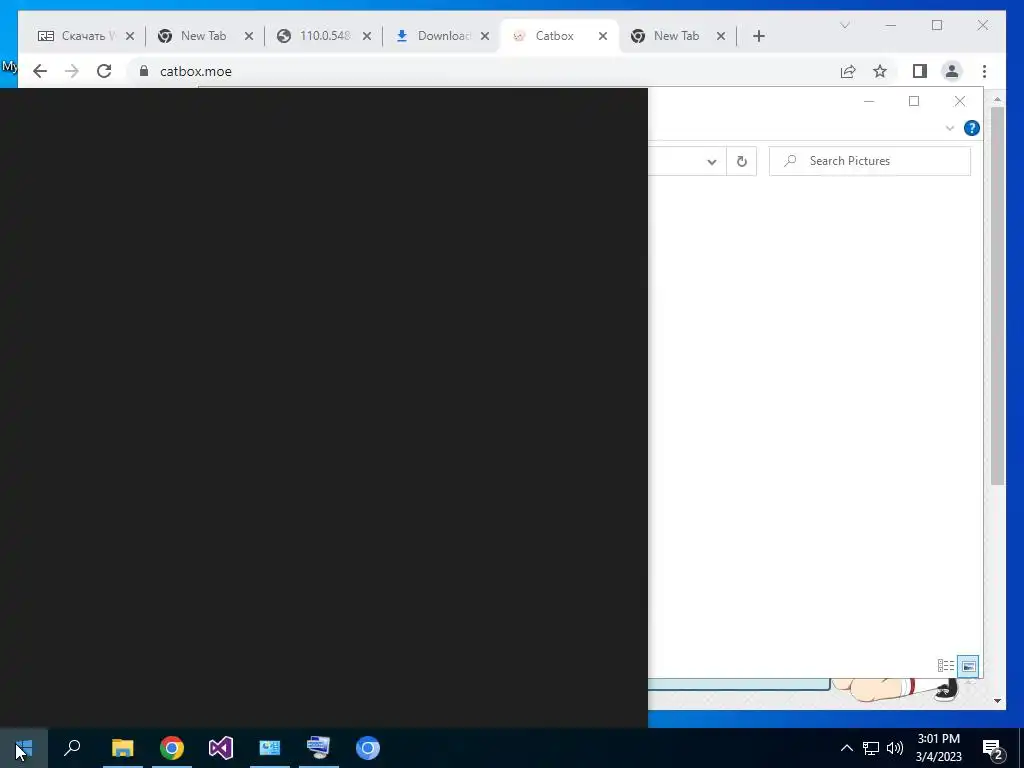Close the Download tab
The width and height of the screenshot is (1024, 768).
(485, 36)
